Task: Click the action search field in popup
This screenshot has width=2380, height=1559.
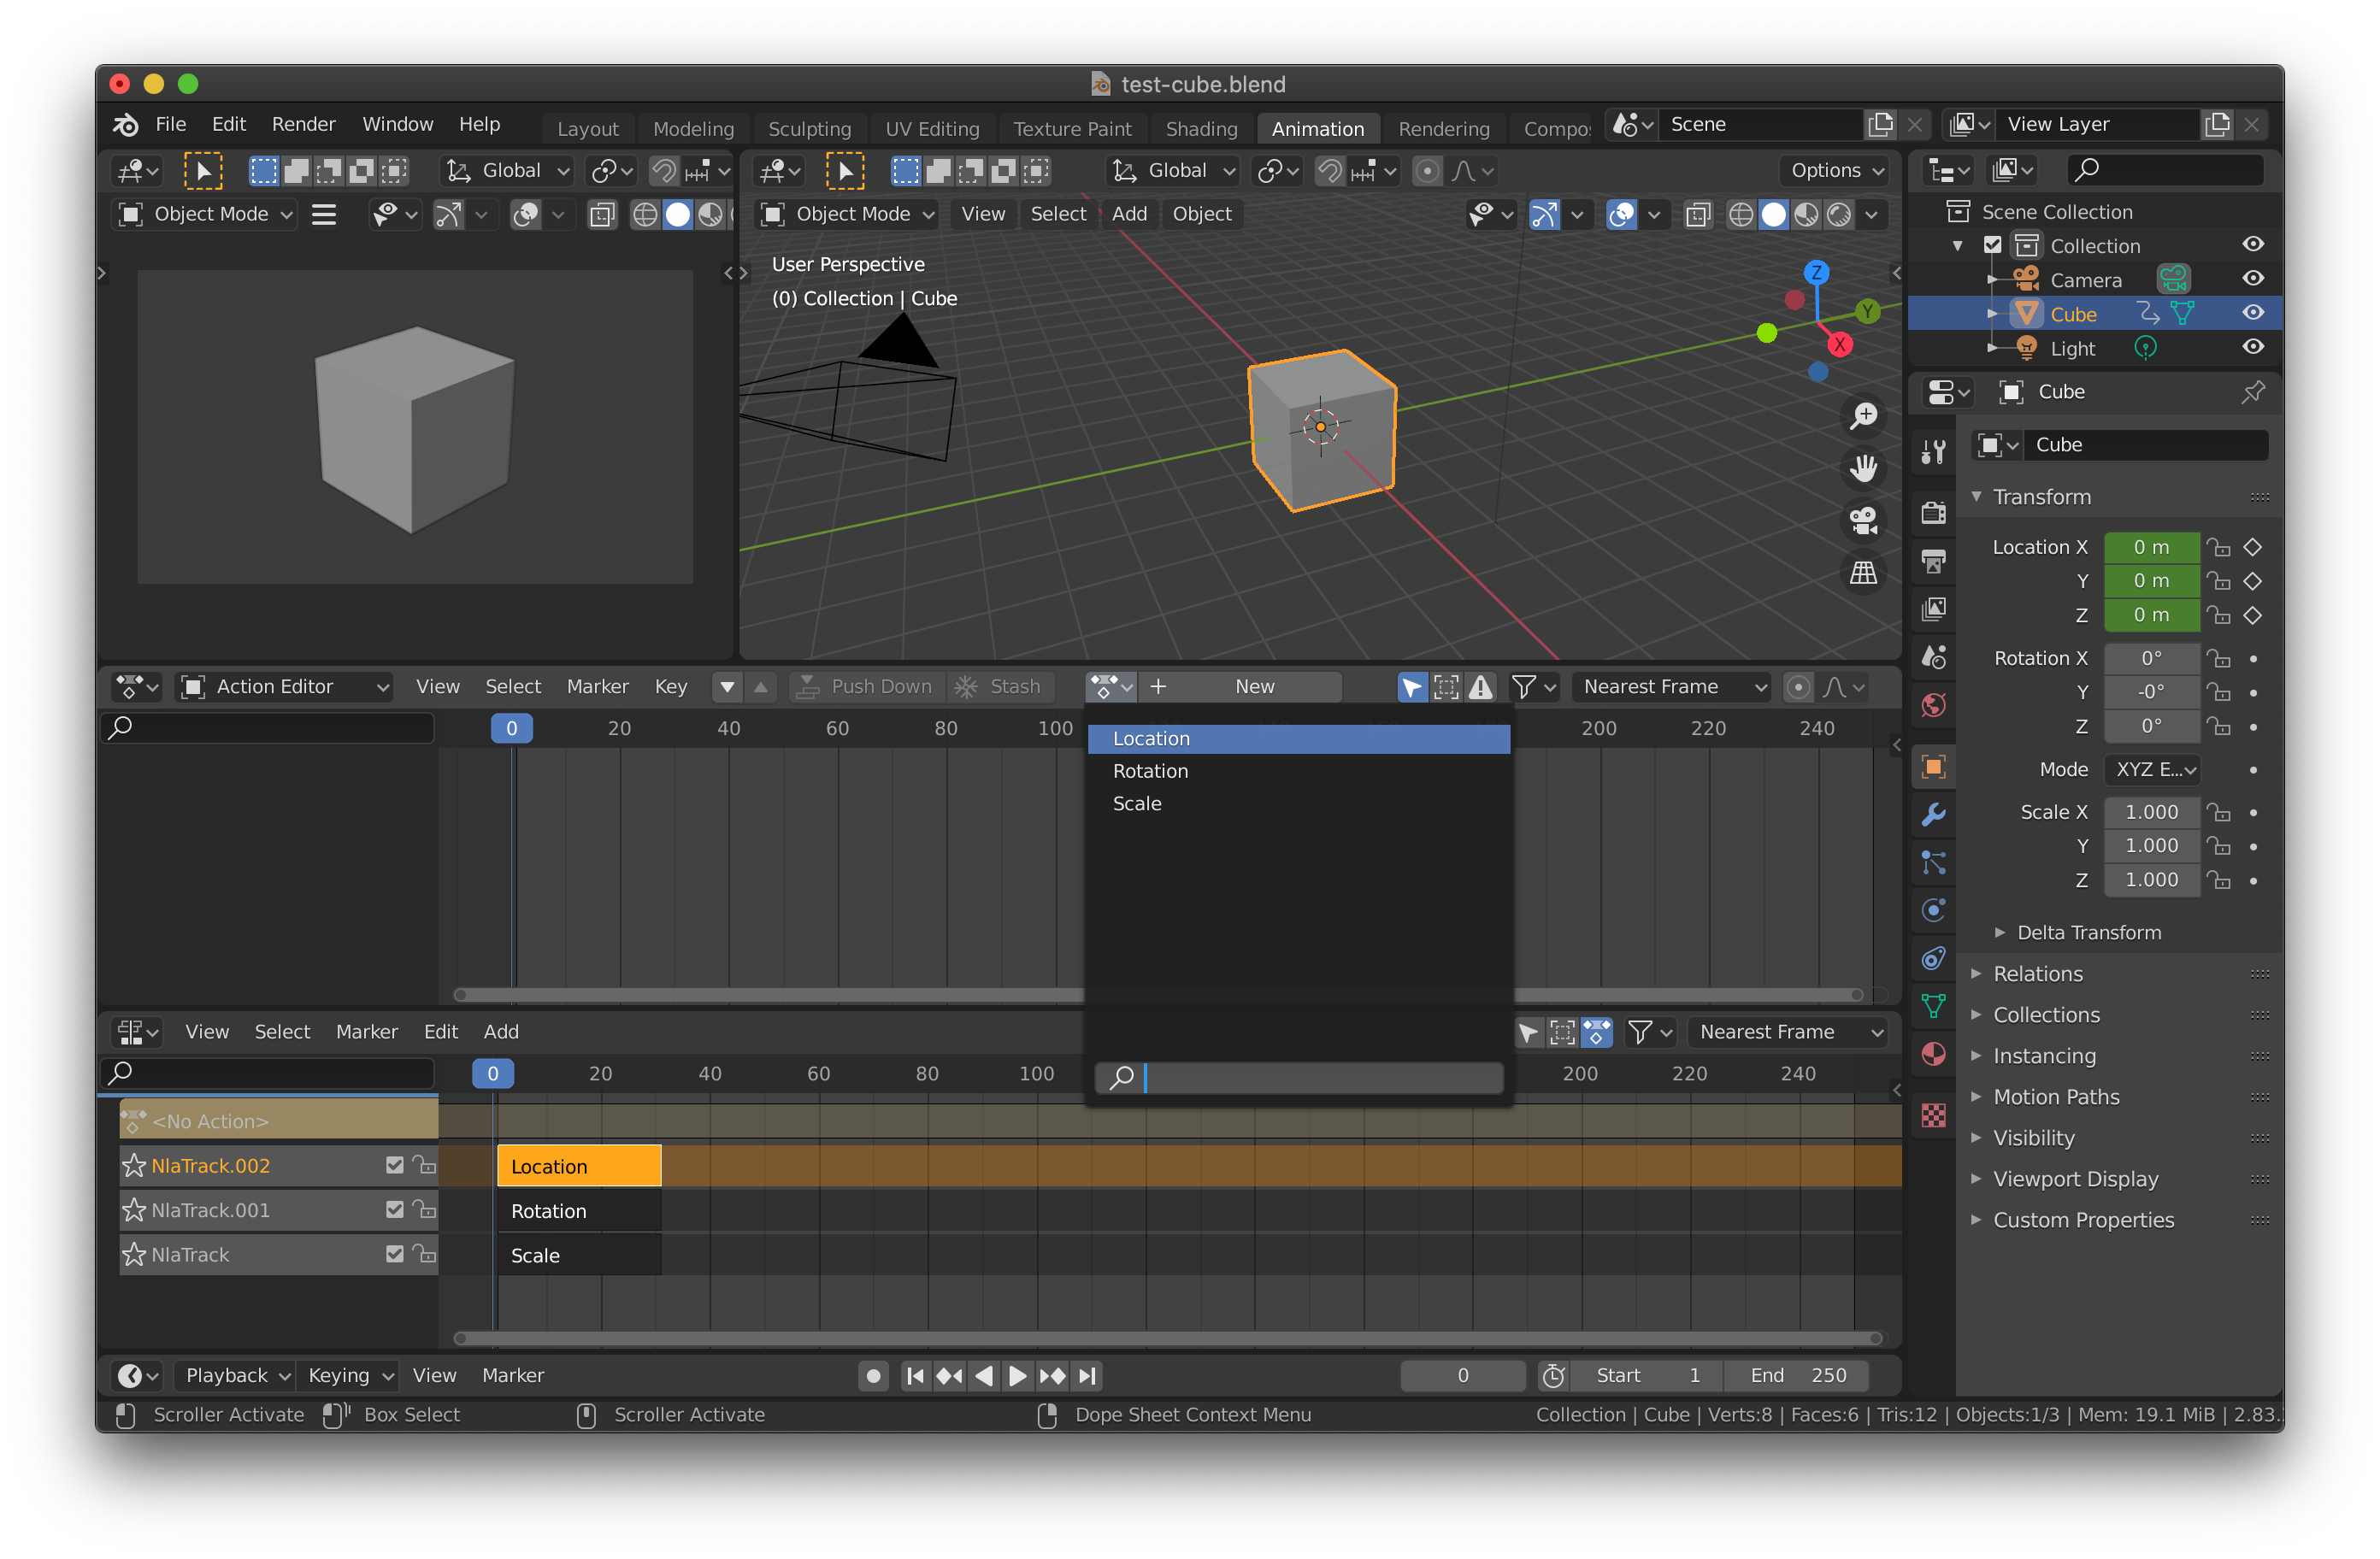Action: tap(1299, 1077)
